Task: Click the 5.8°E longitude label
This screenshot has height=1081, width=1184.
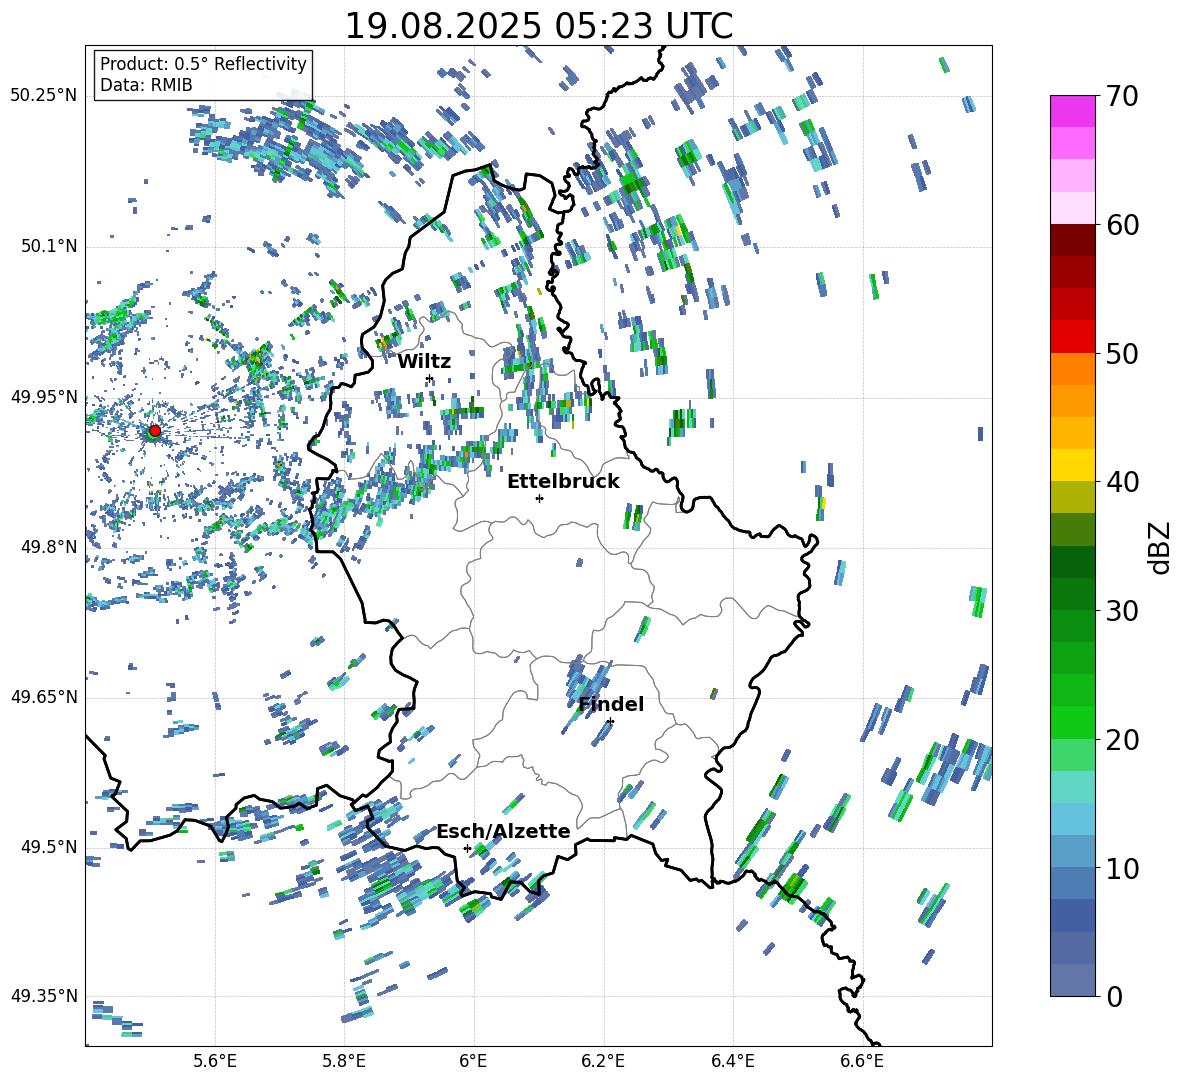Action: [x=344, y=1061]
